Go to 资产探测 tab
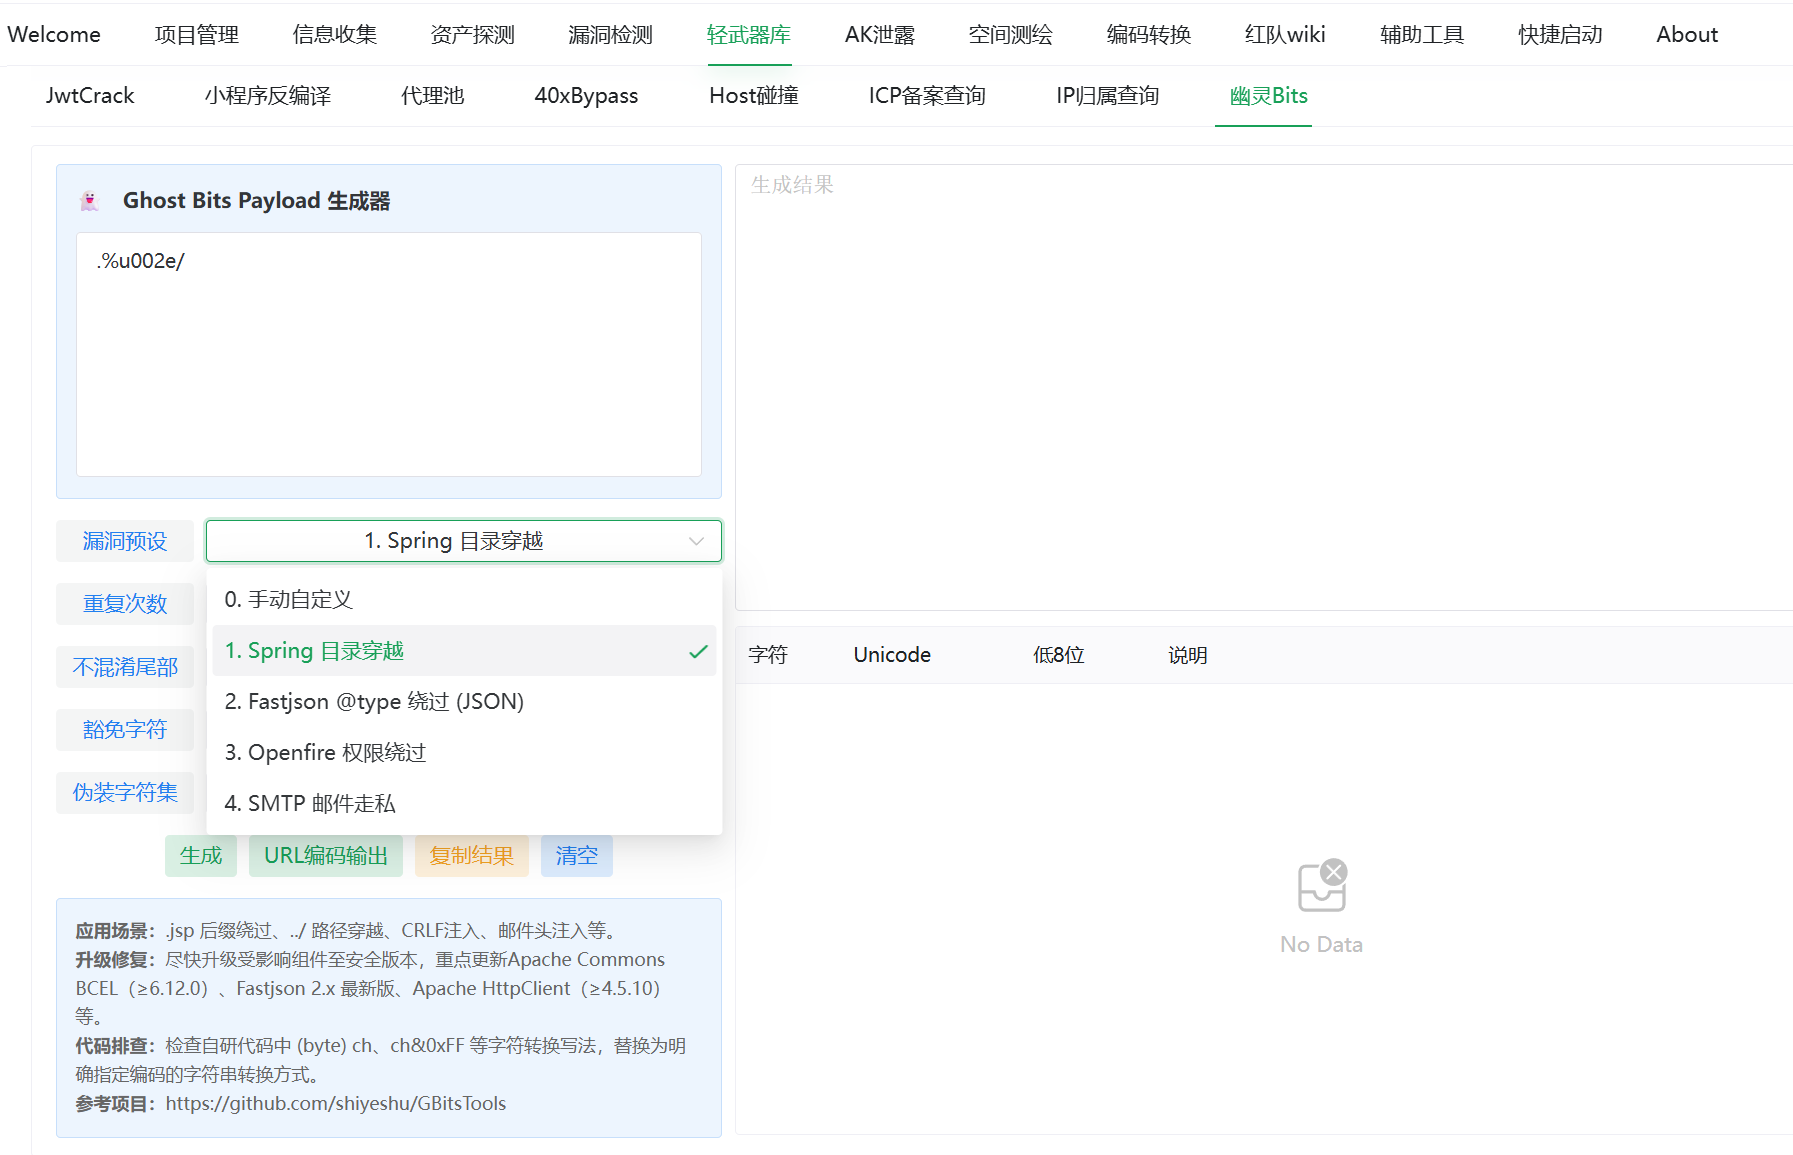 (473, 35)
